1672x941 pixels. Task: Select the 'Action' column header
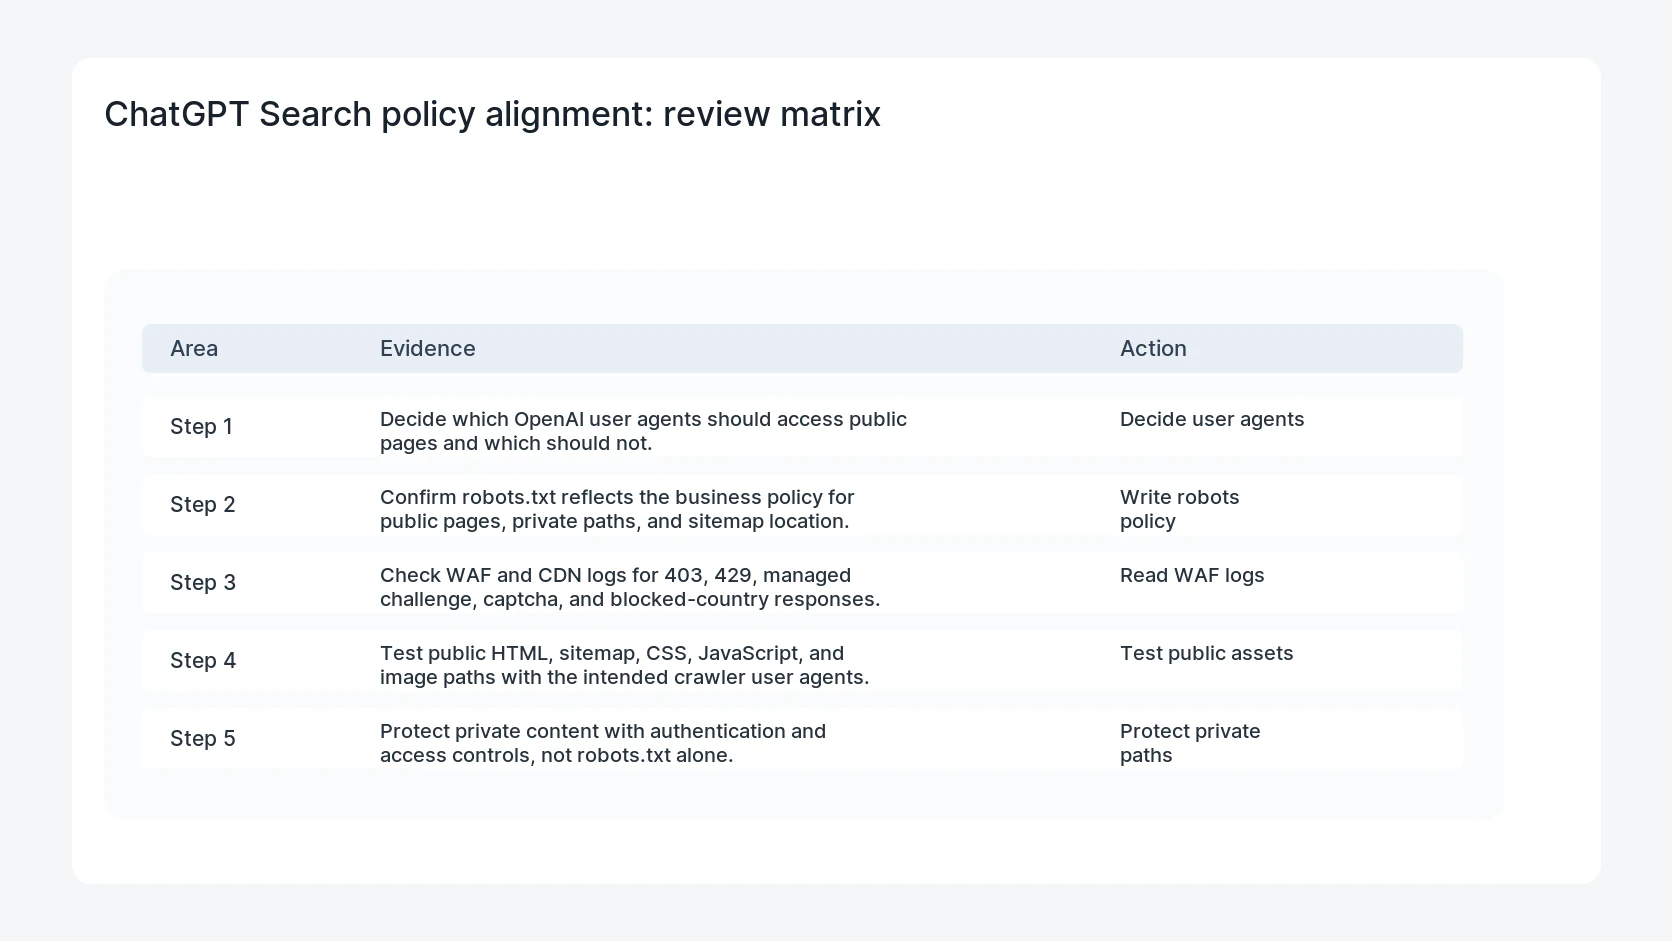1153,348
